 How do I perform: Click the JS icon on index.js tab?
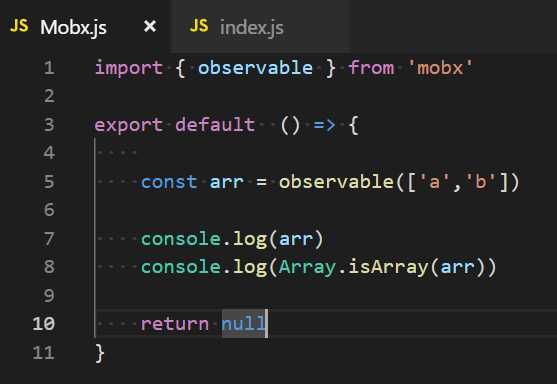199,26
